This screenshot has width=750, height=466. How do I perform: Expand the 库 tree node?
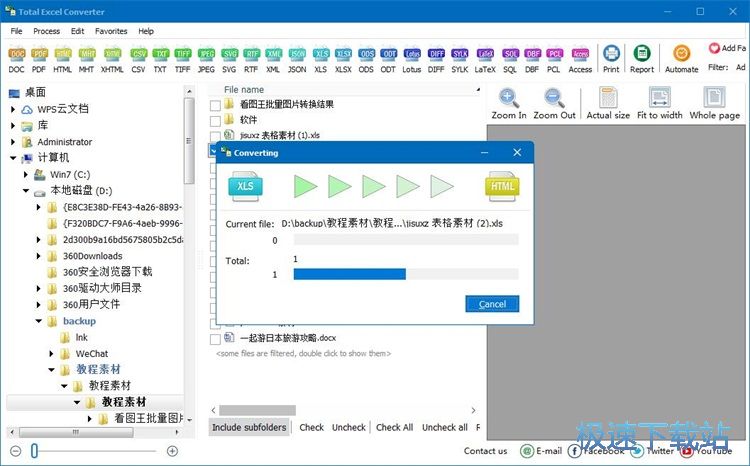click(13, 126)
